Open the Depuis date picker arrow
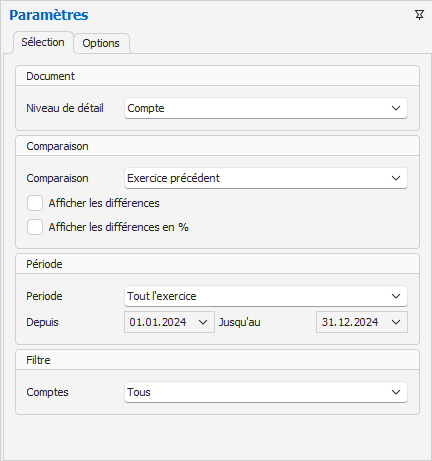The image size is (432, 461). pyautogui.click(x=203, y=322)
